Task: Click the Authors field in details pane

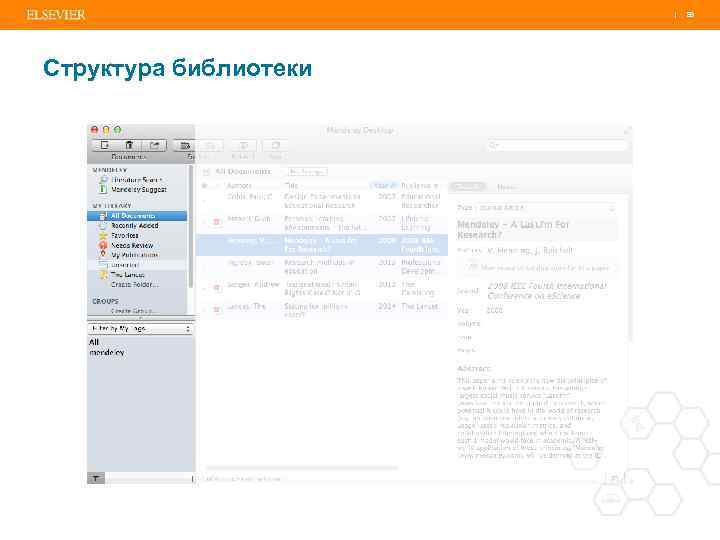Action: coord(529,251)
